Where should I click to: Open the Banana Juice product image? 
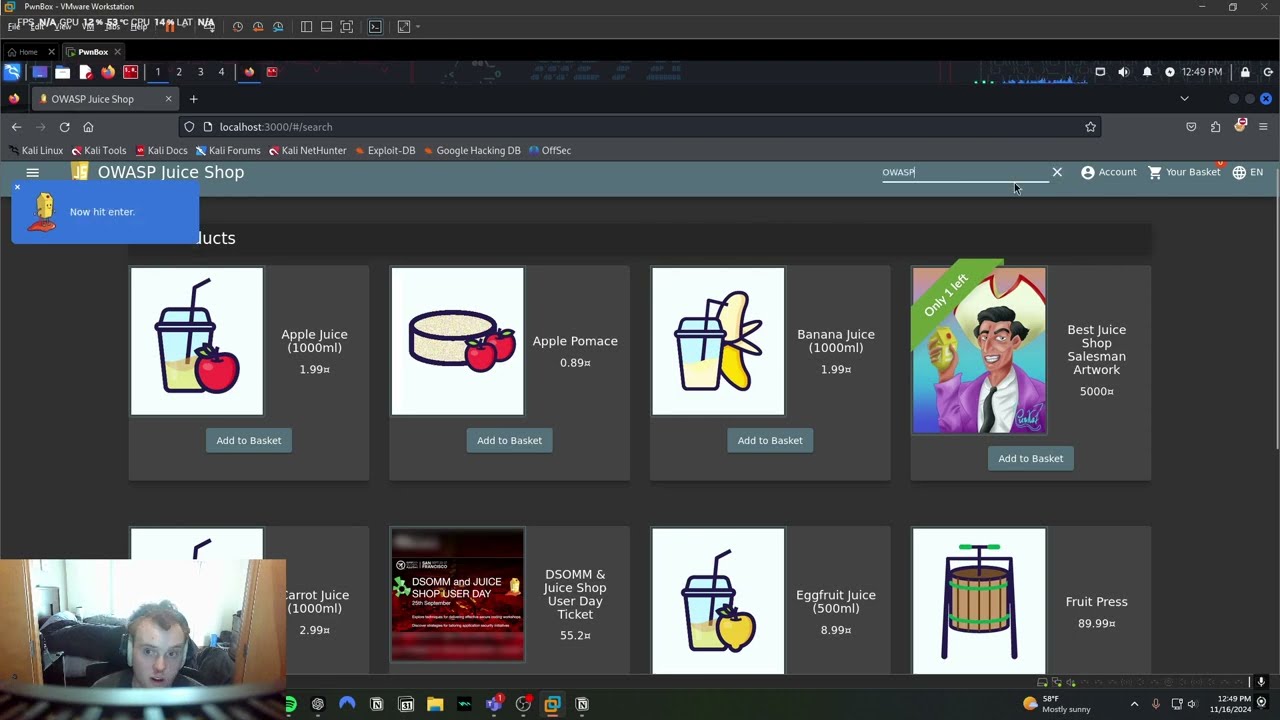pyautogui.click(x=718, y=341)
